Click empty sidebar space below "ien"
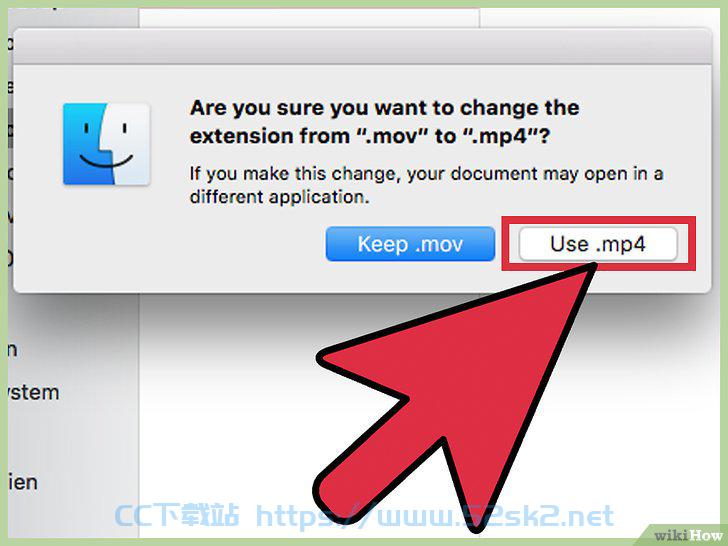The height and width of the screenshot is (546, 728). coord(70,515)
